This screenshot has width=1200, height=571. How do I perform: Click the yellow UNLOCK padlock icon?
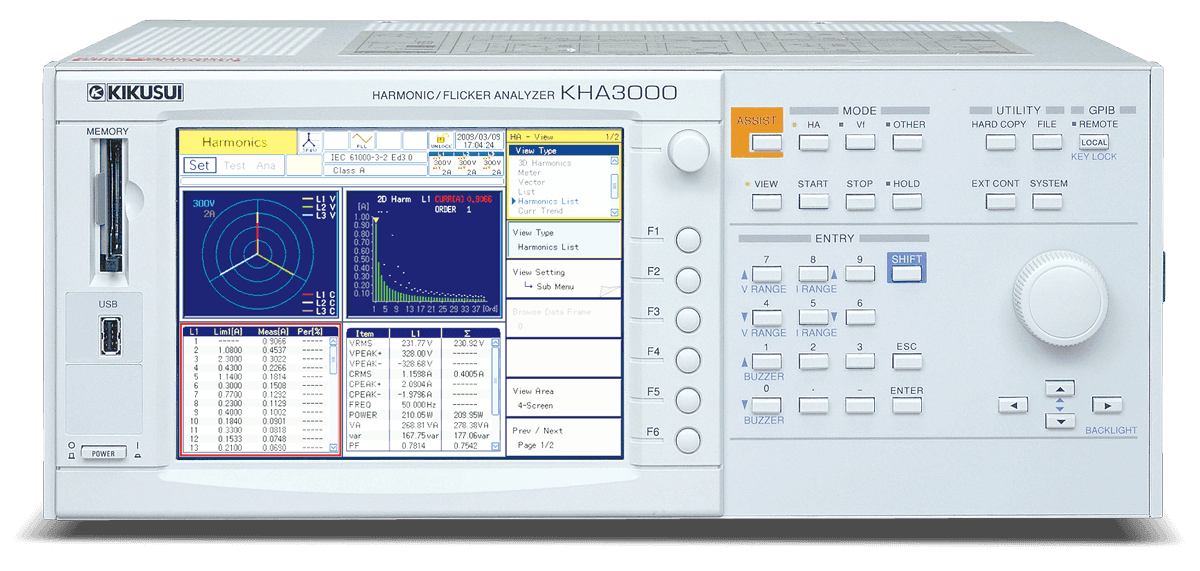[440, 141]
